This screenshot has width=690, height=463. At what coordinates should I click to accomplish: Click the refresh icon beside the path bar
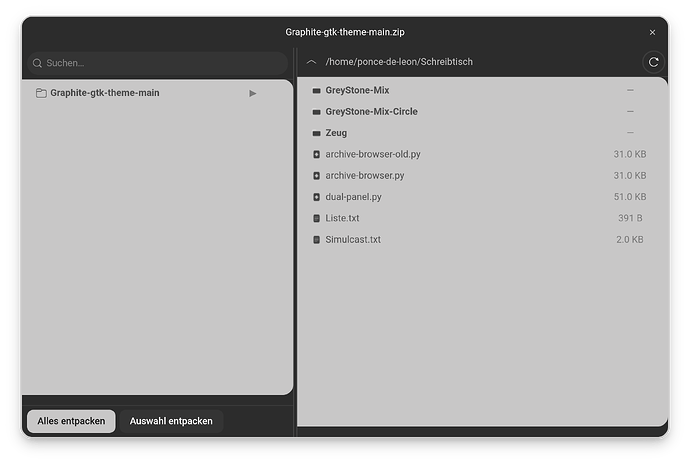click(653, 62)
